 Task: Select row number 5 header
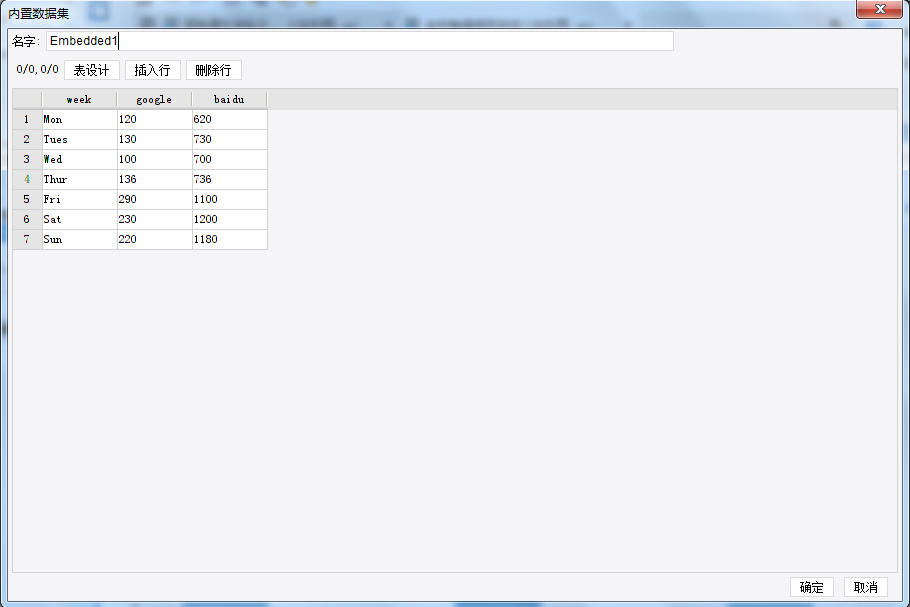(x=27, y=200)
